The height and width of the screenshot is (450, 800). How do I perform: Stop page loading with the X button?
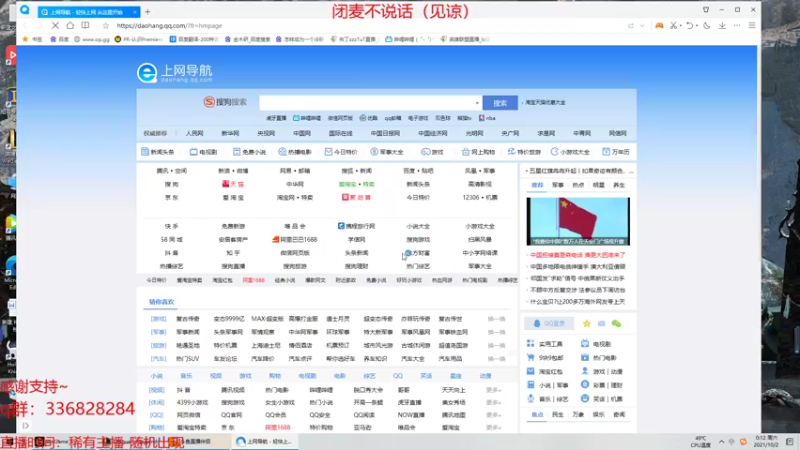click(55, 26)
